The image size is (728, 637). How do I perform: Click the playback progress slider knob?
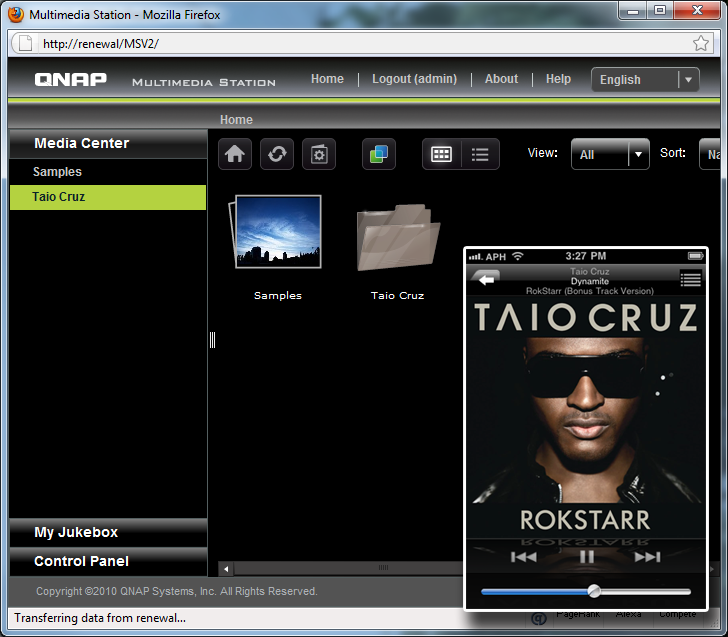click(x=594, y=591)
